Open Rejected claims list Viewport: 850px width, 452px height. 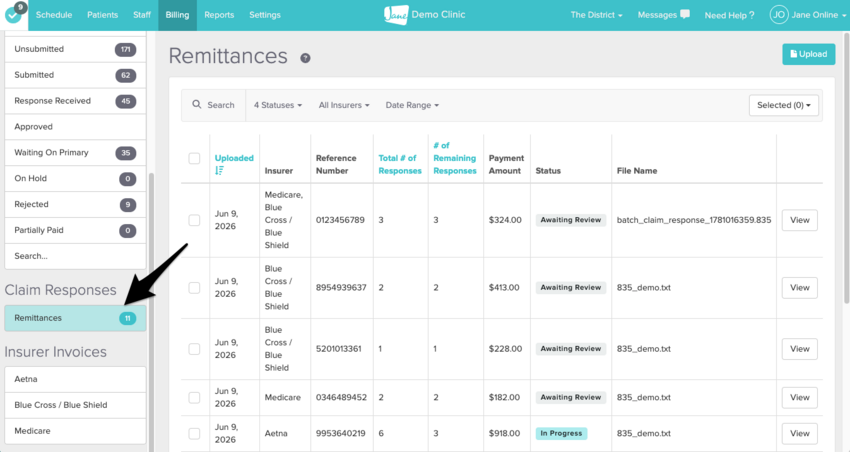point(75,204)
